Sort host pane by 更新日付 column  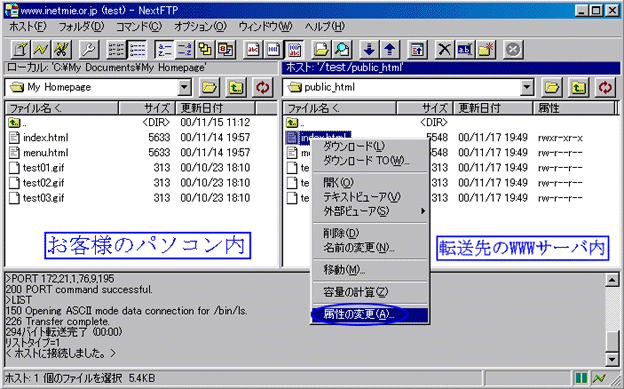coord(493,108)
